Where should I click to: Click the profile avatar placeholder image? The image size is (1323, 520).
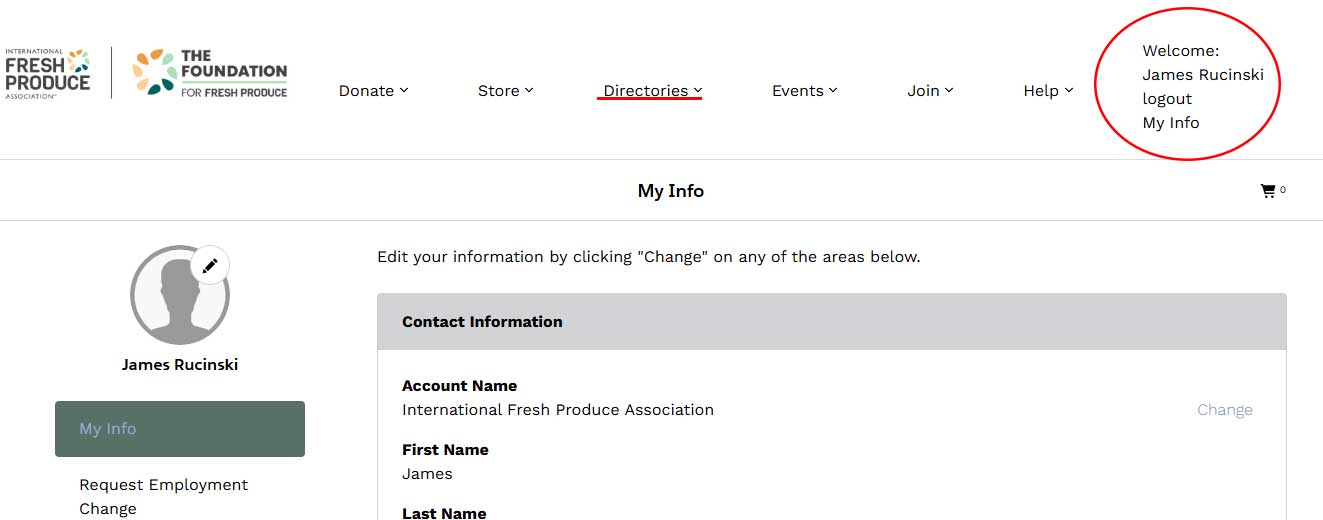[180, 295]
